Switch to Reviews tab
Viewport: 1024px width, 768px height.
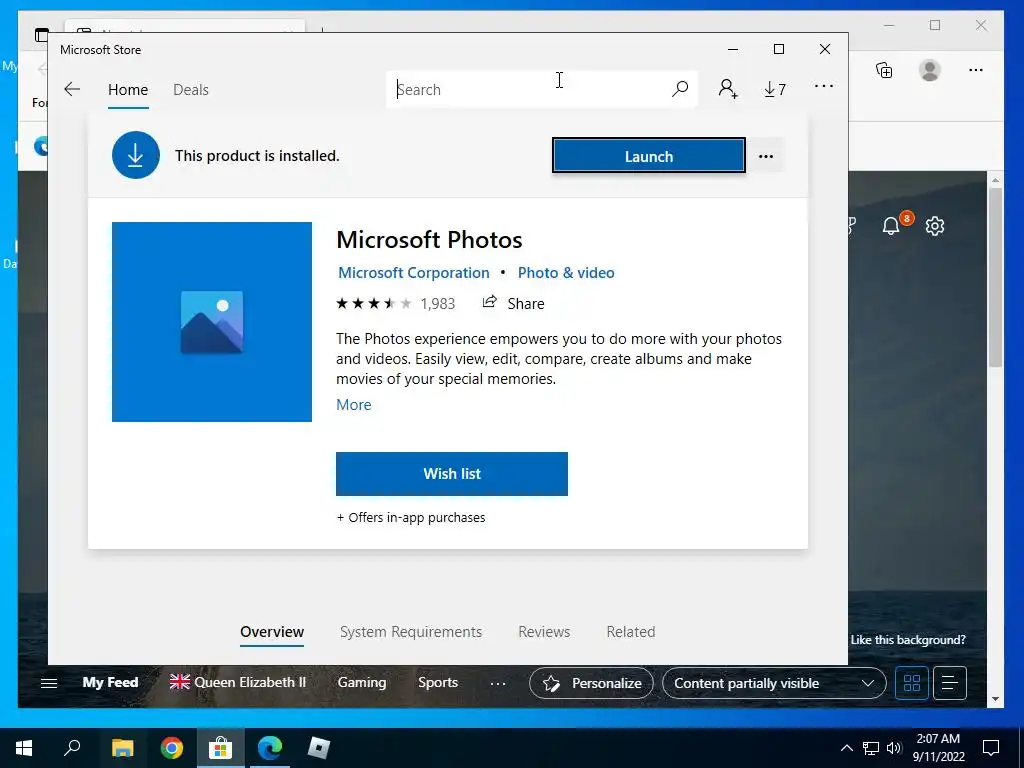(544, 632)
